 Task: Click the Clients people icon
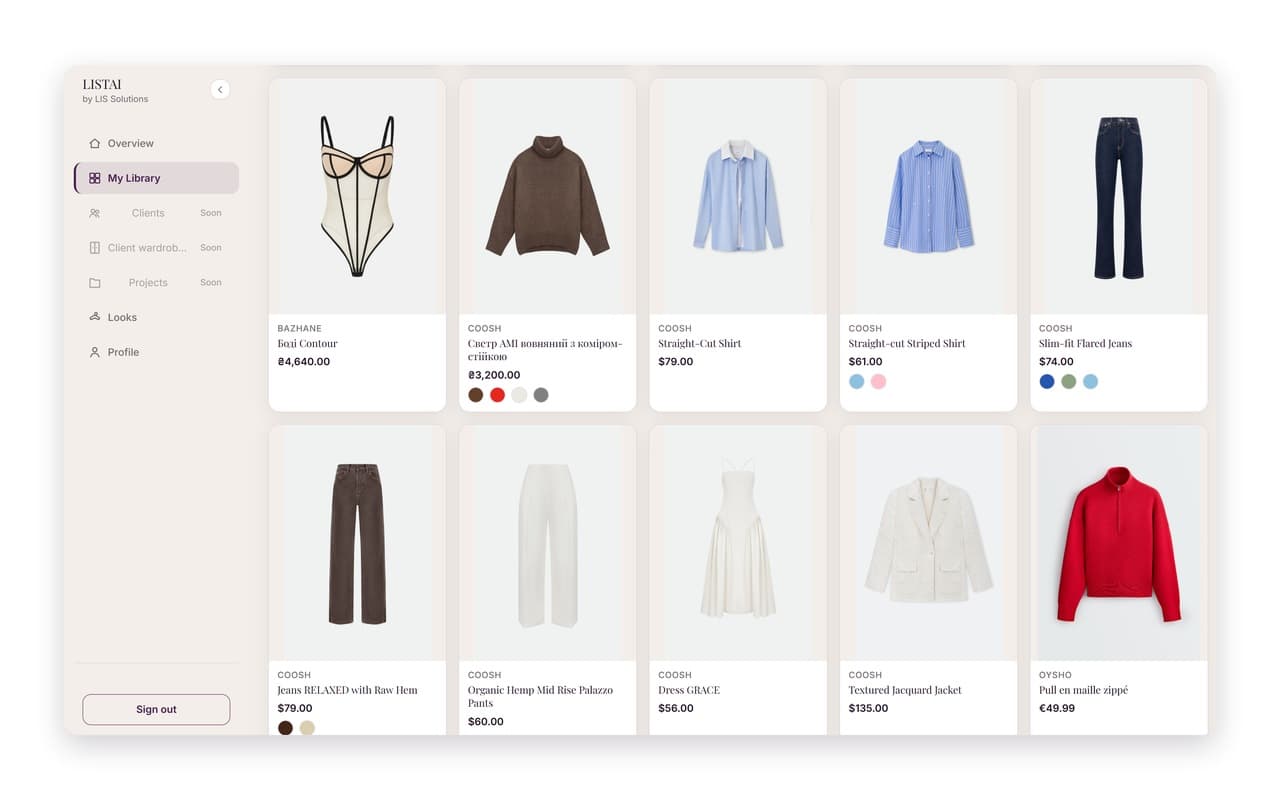click(95, 213)
